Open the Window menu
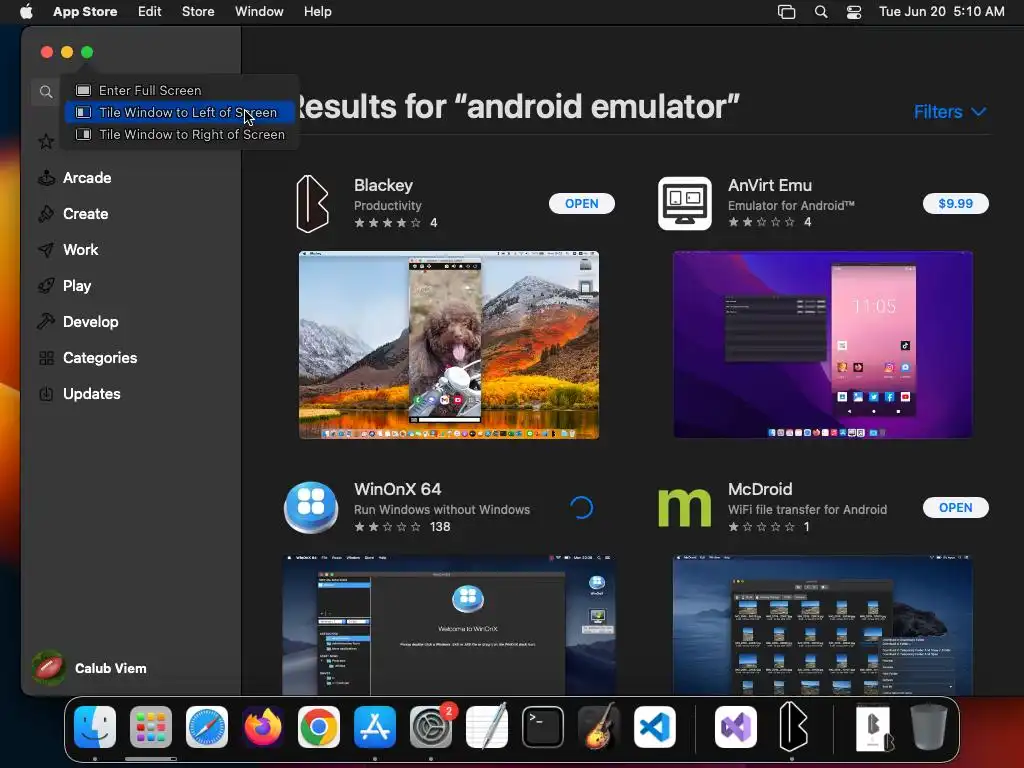1024x768 pixels. 259,12
